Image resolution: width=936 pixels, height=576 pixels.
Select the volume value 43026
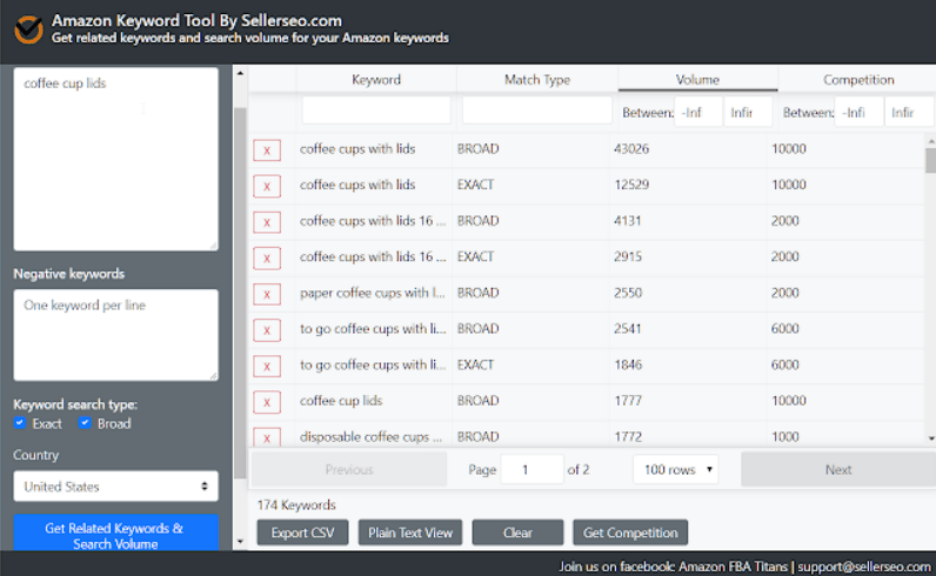631,149
